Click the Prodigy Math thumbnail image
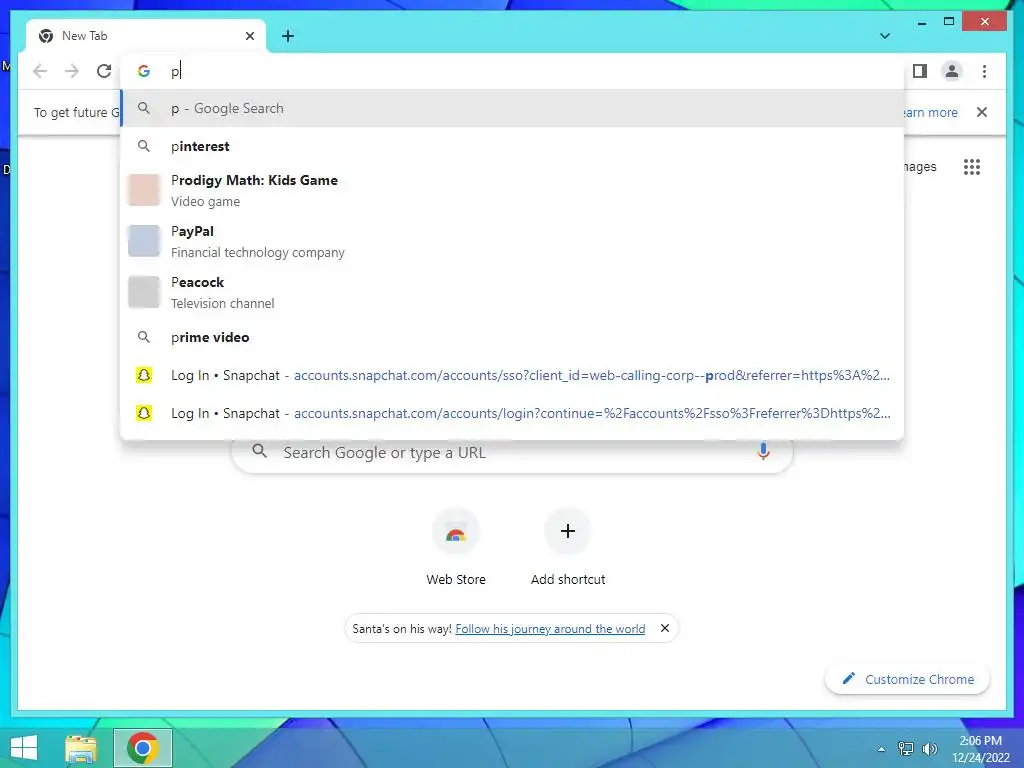Screen dimensions: 1024x768 pos(144,190)
